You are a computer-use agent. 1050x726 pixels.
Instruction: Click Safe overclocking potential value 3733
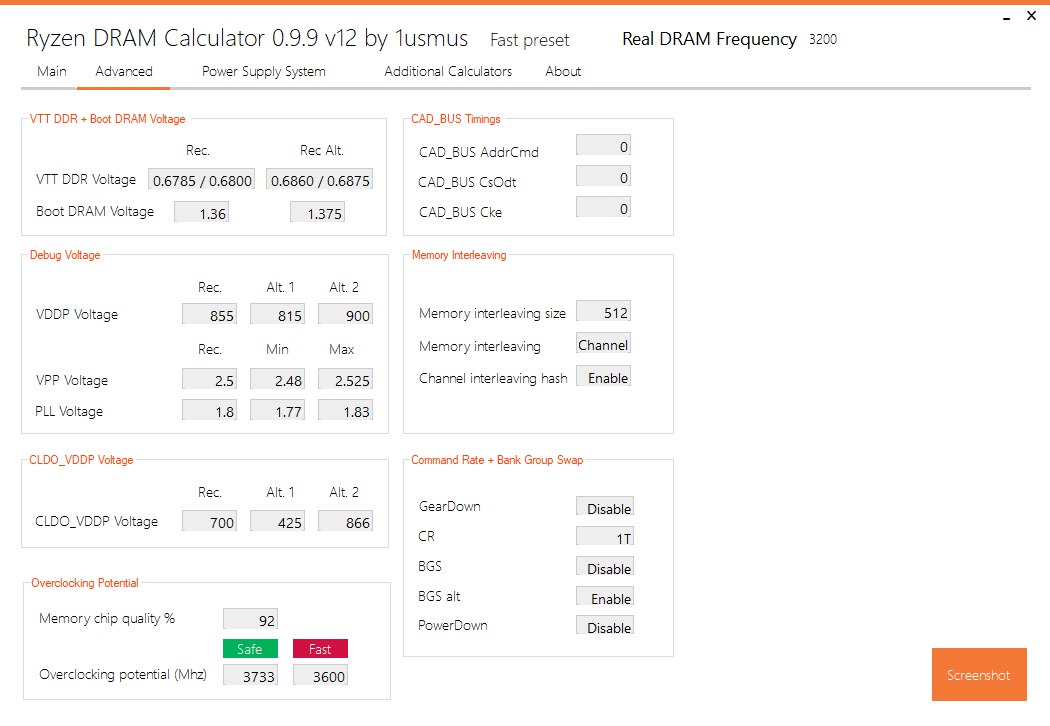(250, 675)
